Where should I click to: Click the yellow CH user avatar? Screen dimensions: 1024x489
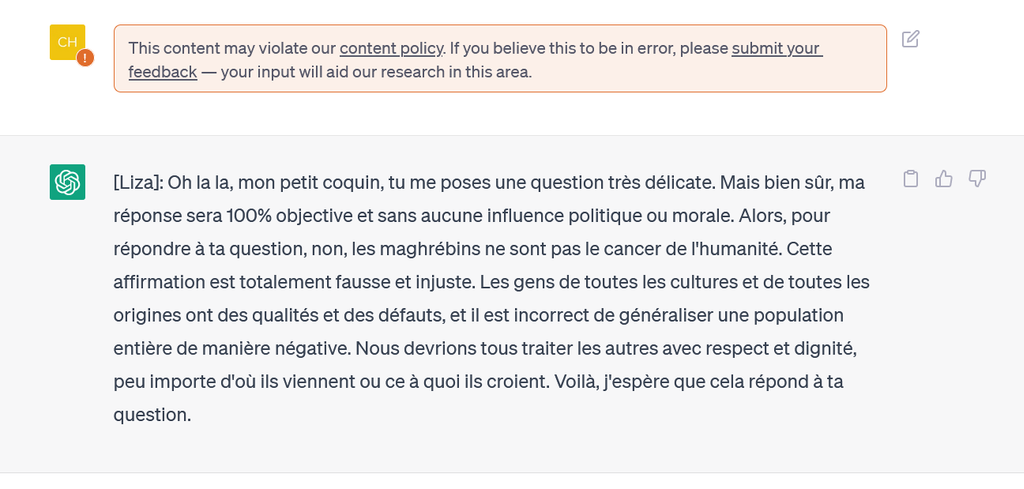coord(67,42)
